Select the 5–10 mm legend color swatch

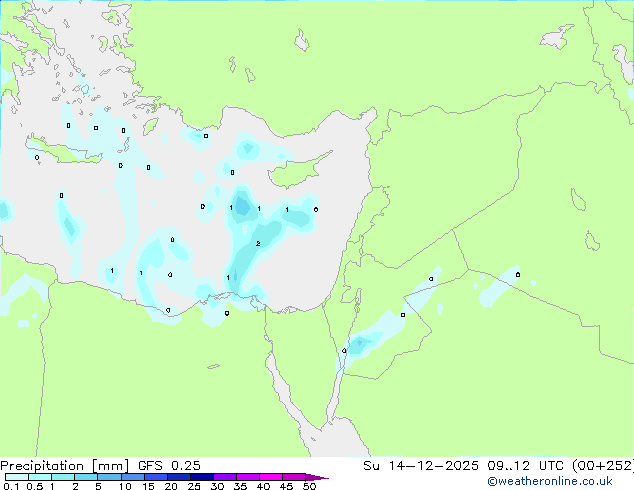point(109,477)
